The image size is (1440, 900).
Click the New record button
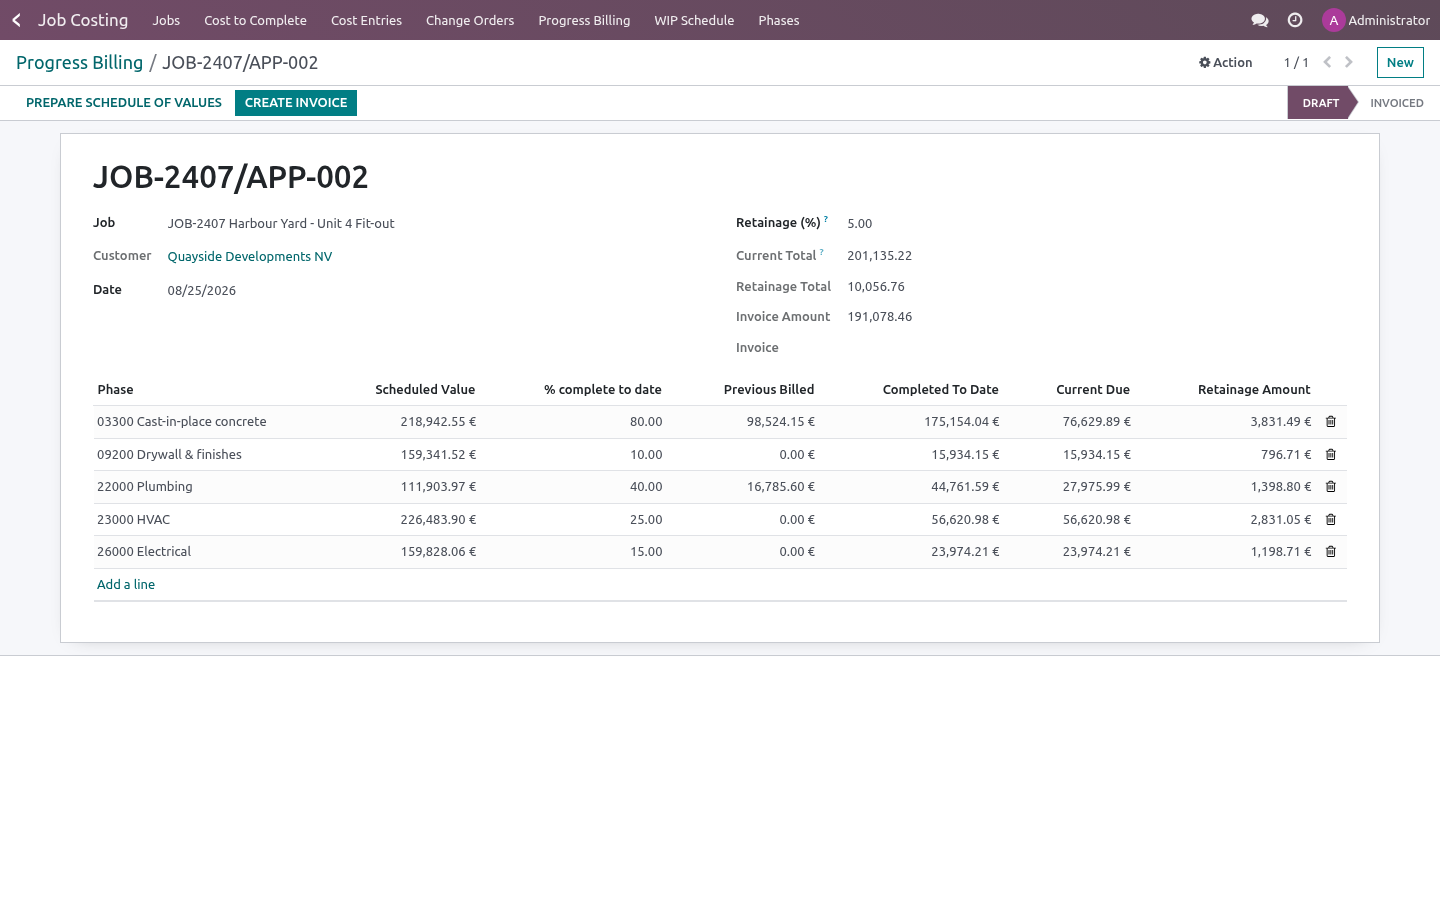click(x=1400, y=62)
